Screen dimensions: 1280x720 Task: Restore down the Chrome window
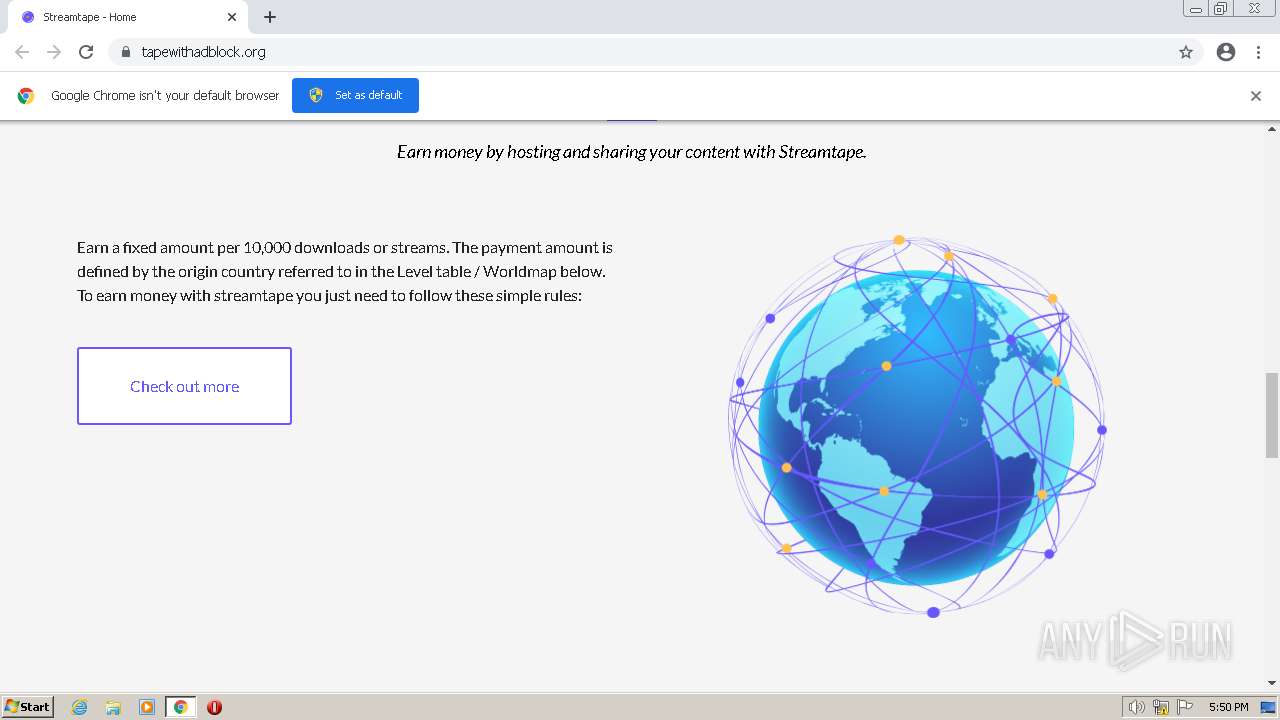pos(1221,9)
